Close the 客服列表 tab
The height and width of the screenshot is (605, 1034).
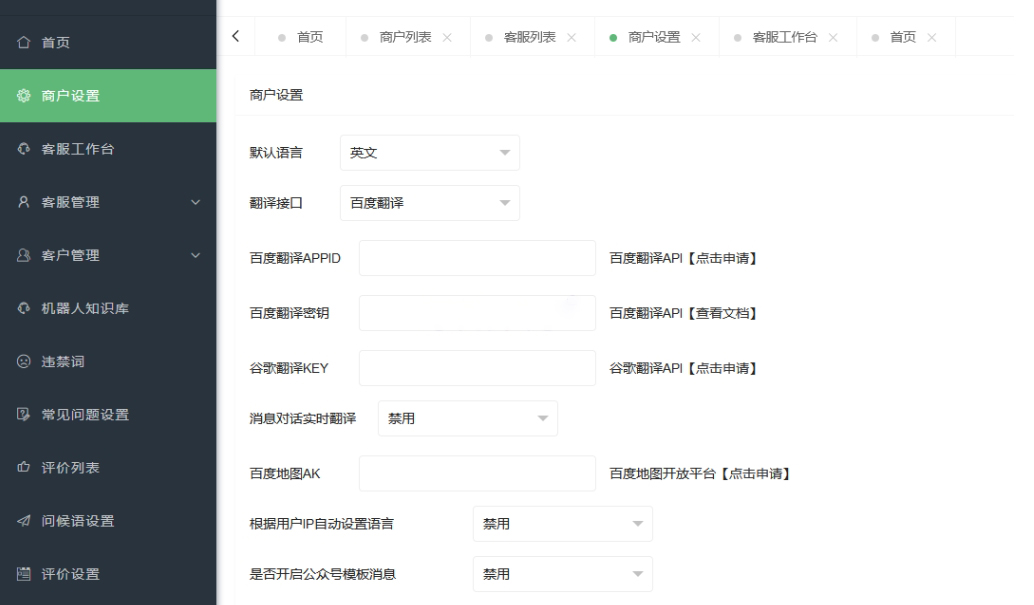(572, 38)
